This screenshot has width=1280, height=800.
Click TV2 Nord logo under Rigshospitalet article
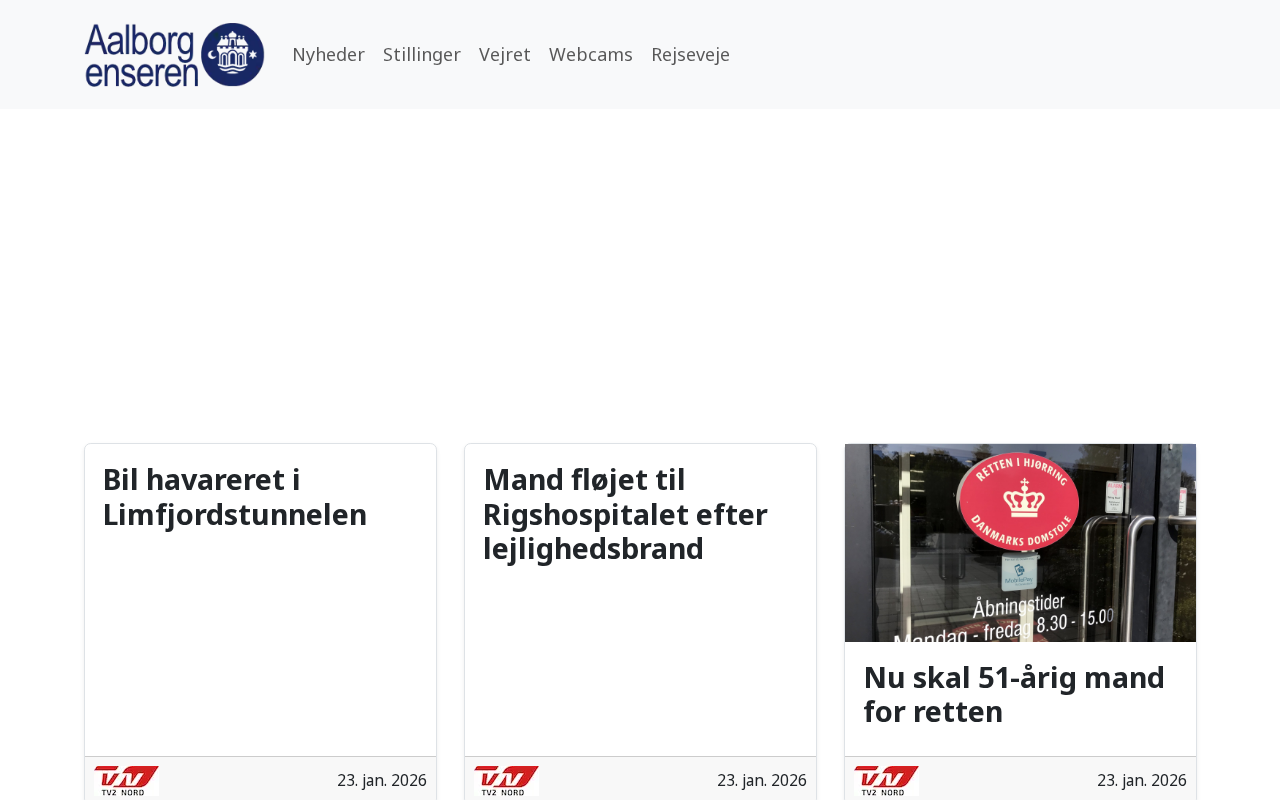tap(507, 781)
